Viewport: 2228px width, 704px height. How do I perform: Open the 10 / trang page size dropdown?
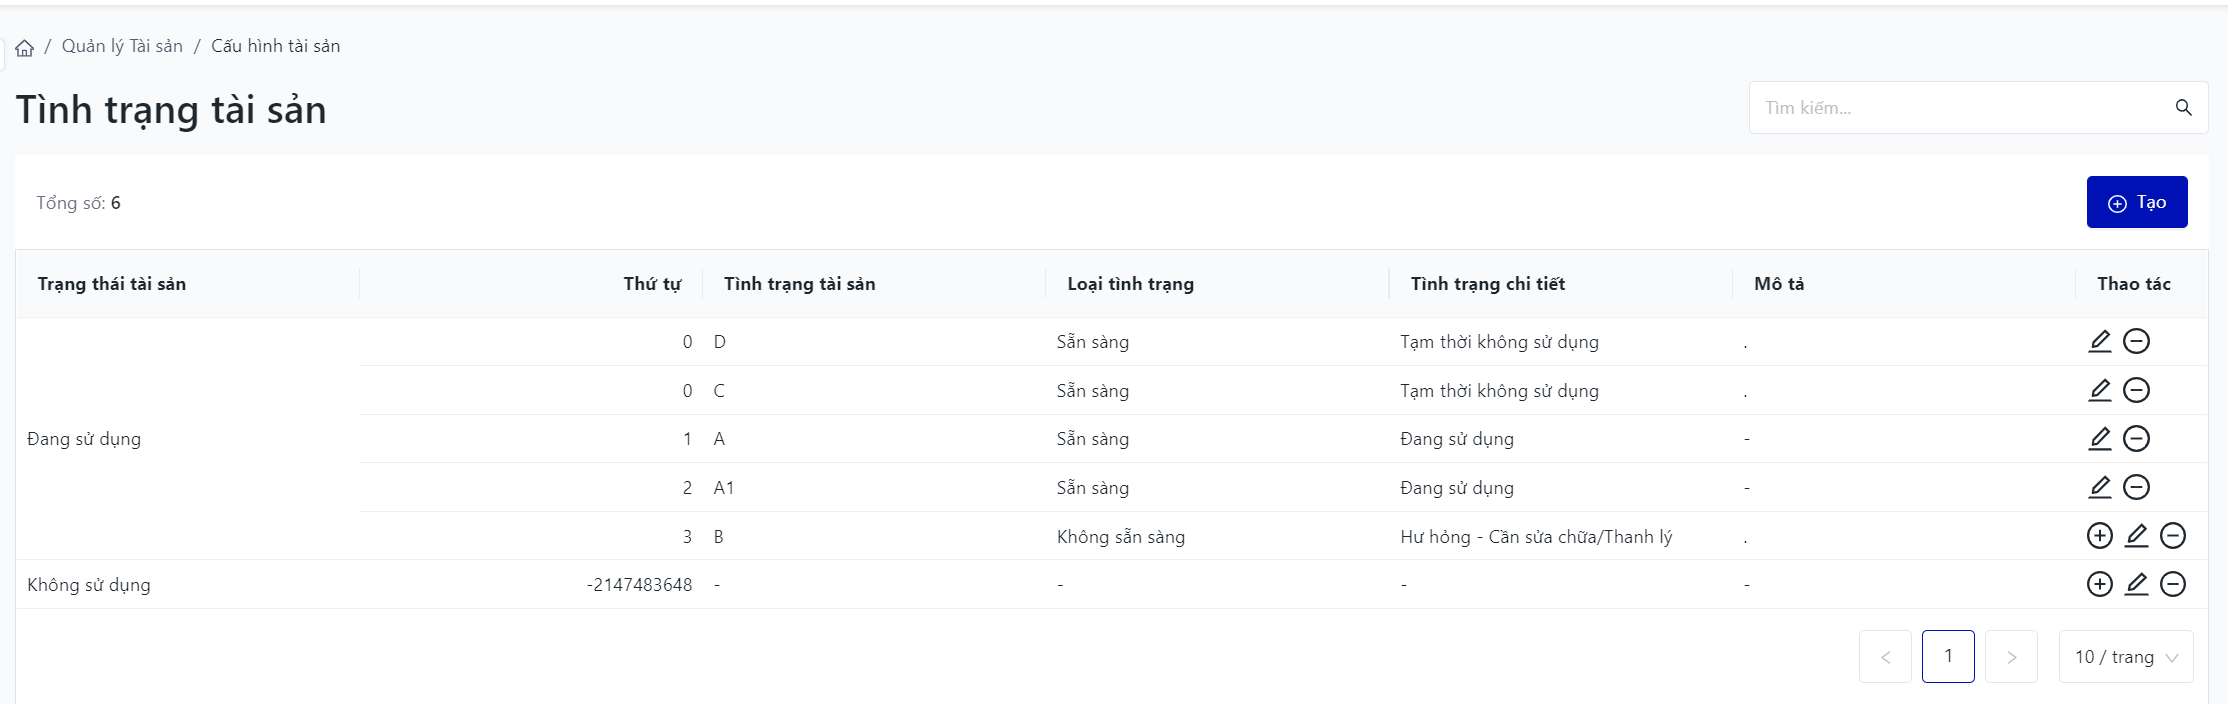point(2126,657)
